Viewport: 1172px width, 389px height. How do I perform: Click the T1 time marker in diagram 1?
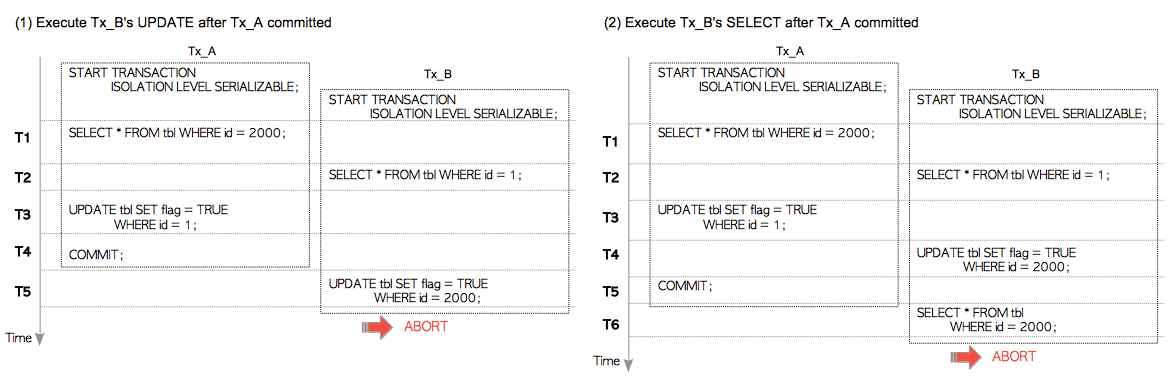[23, 137]
